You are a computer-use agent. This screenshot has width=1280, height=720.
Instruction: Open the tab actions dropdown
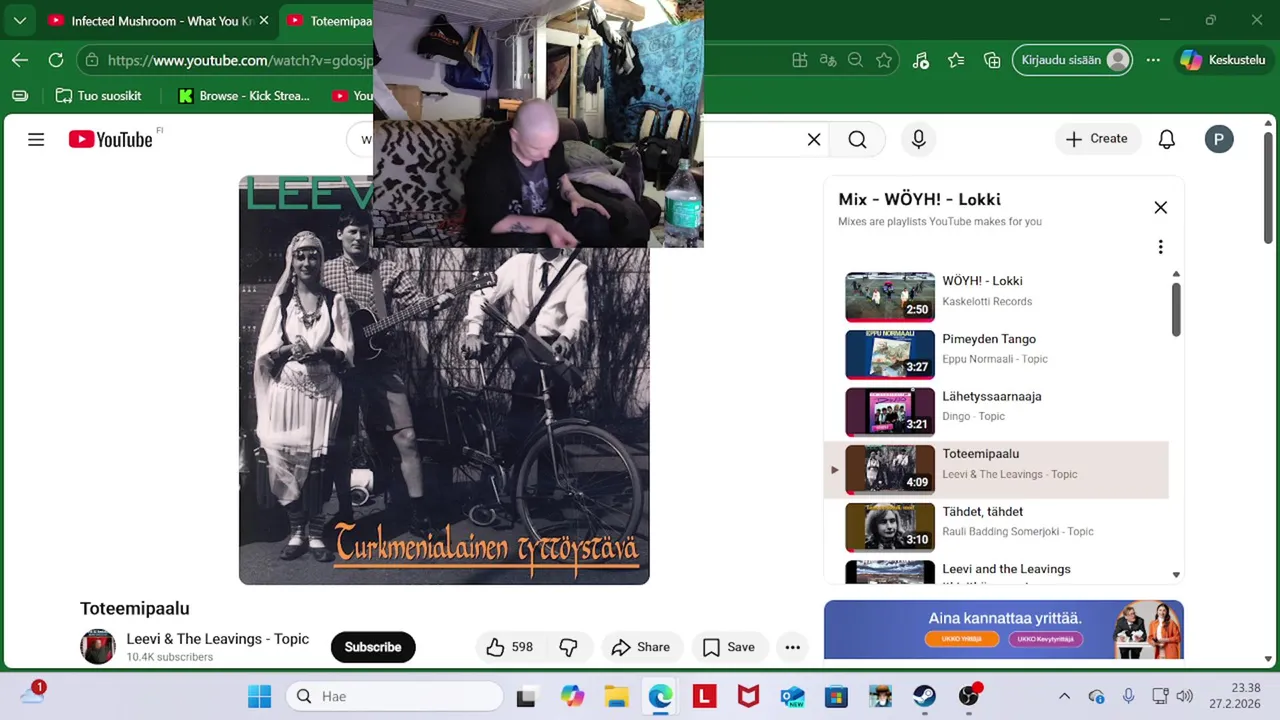[20, 20]
